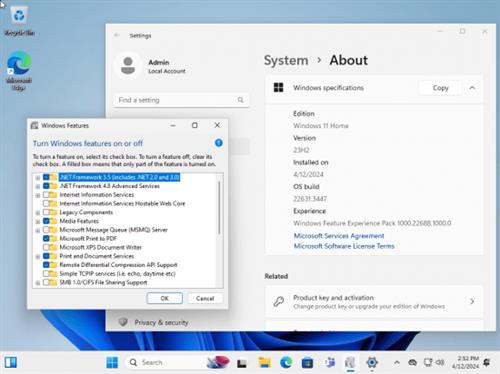Open the Task View icon on taskbar
500x374 pixels.
pos(242,363)
